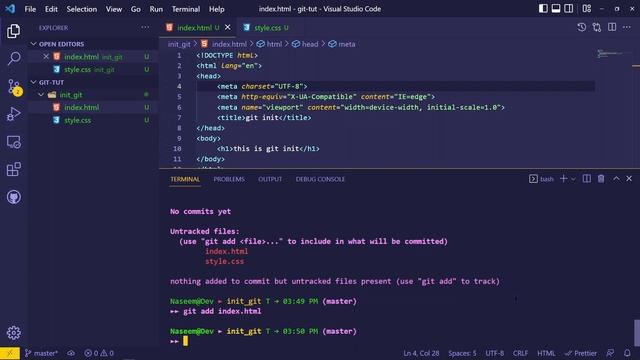Image resolution: width=640 pixels, height=360 pixels.
Task: Close the terminal panel
Action: coord(629,179)
